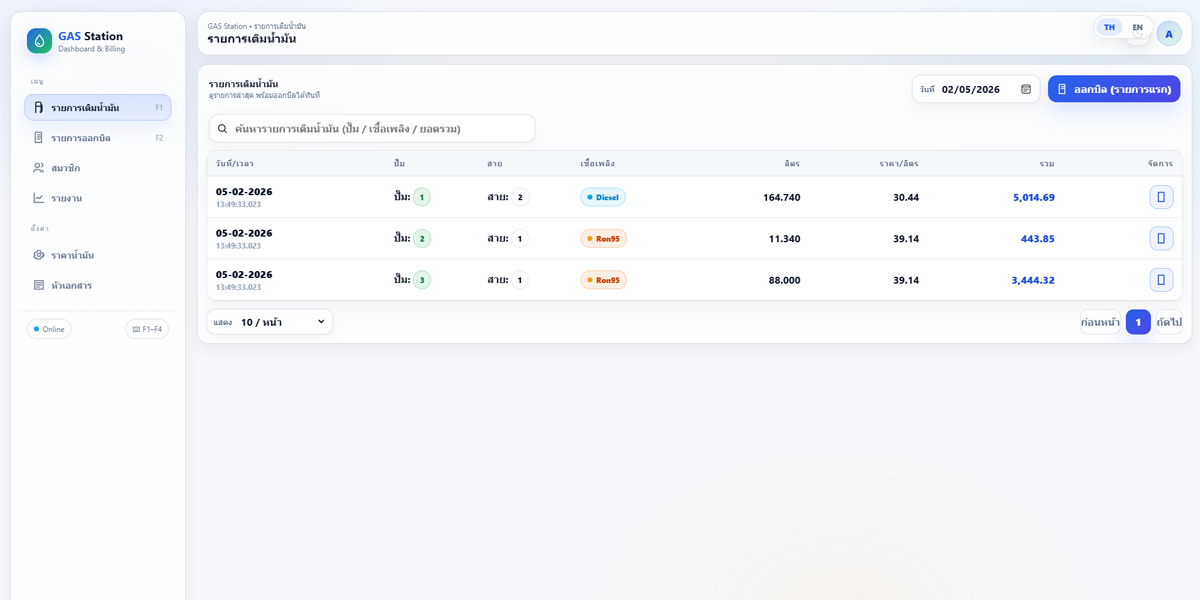Viewport: 1200px width, 600px height.
Task: Click ออกบิล (รายการแรก) button
Action: click(x=1114, y=89)
